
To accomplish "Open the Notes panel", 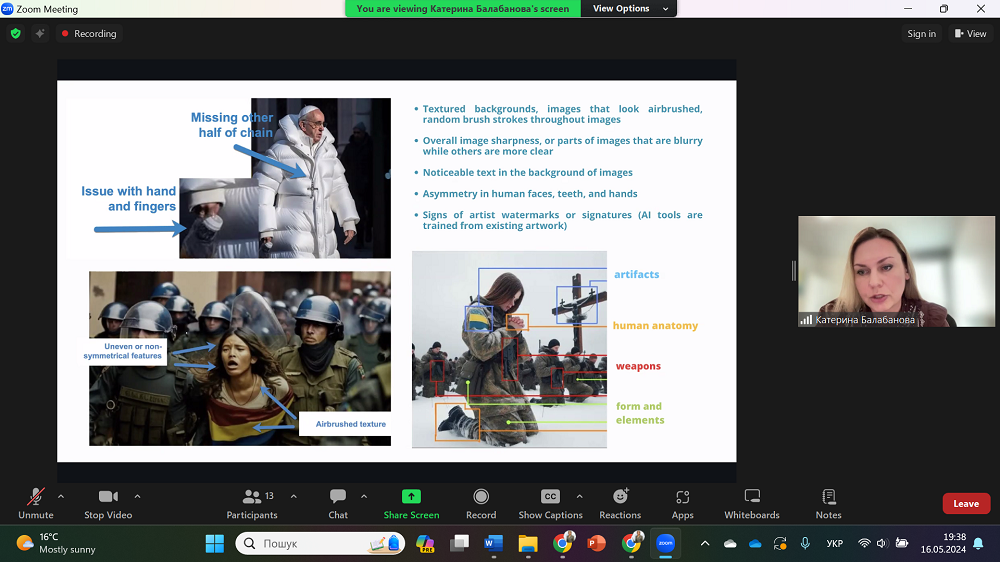I will pyautogui.click(x=828, y=497).
